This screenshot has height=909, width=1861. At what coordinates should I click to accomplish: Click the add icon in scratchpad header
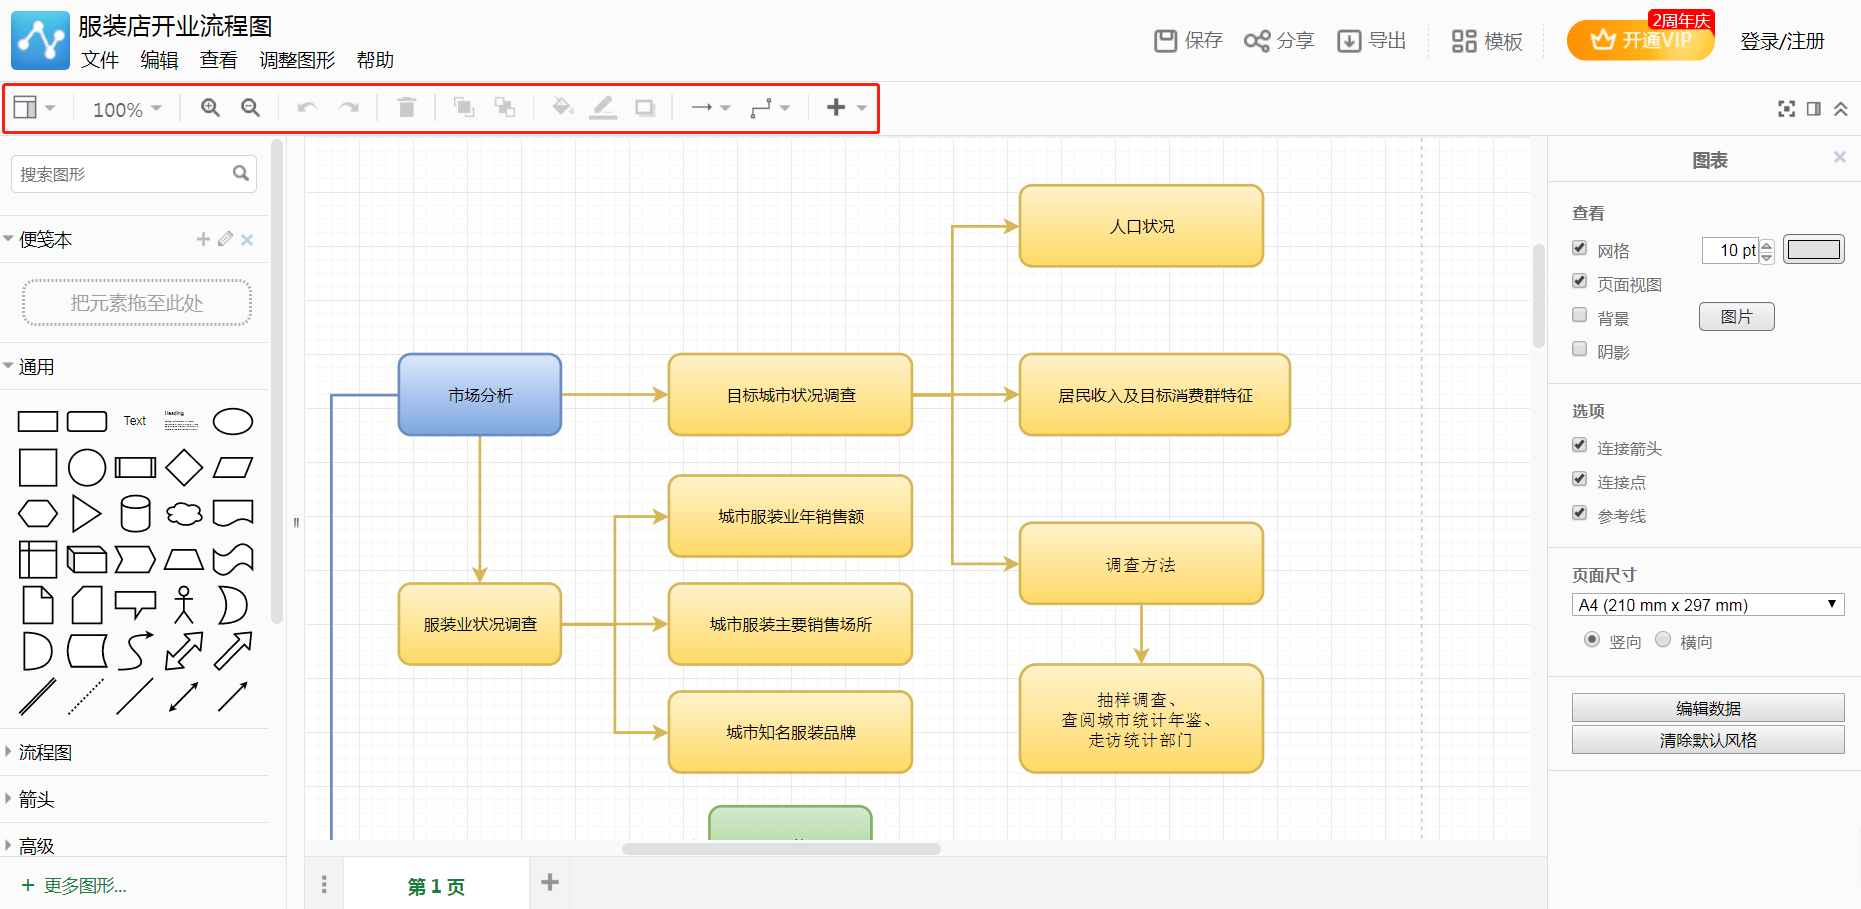pyautogui.click(x=203, y=239)
